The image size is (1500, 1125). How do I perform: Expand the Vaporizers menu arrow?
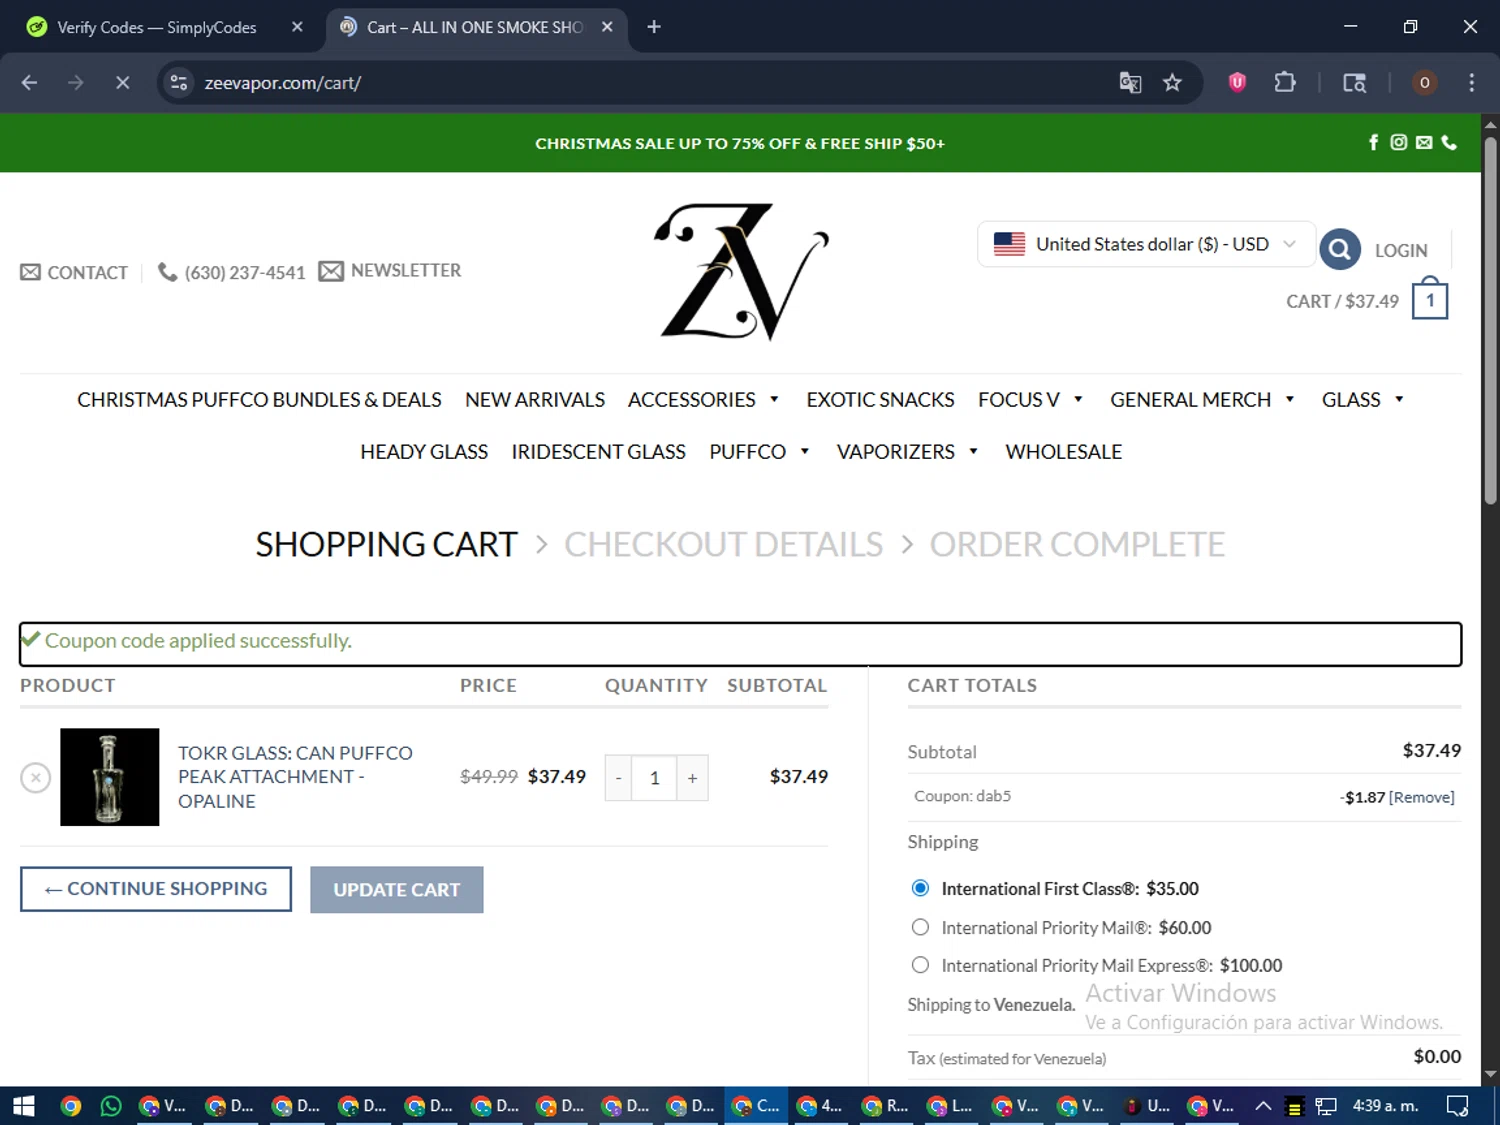coord(973,451)
